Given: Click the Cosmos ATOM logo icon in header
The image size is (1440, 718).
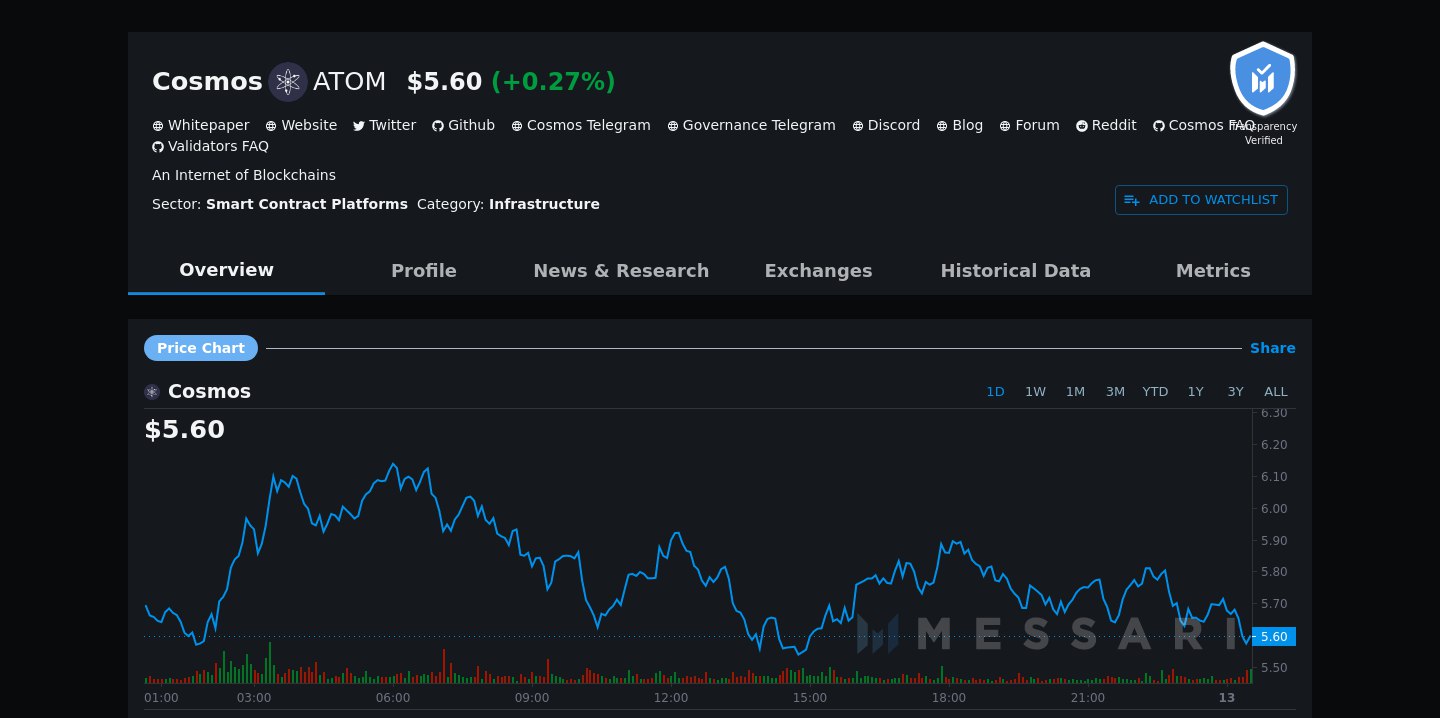Looking at the screenshot, I should (288, 82).
